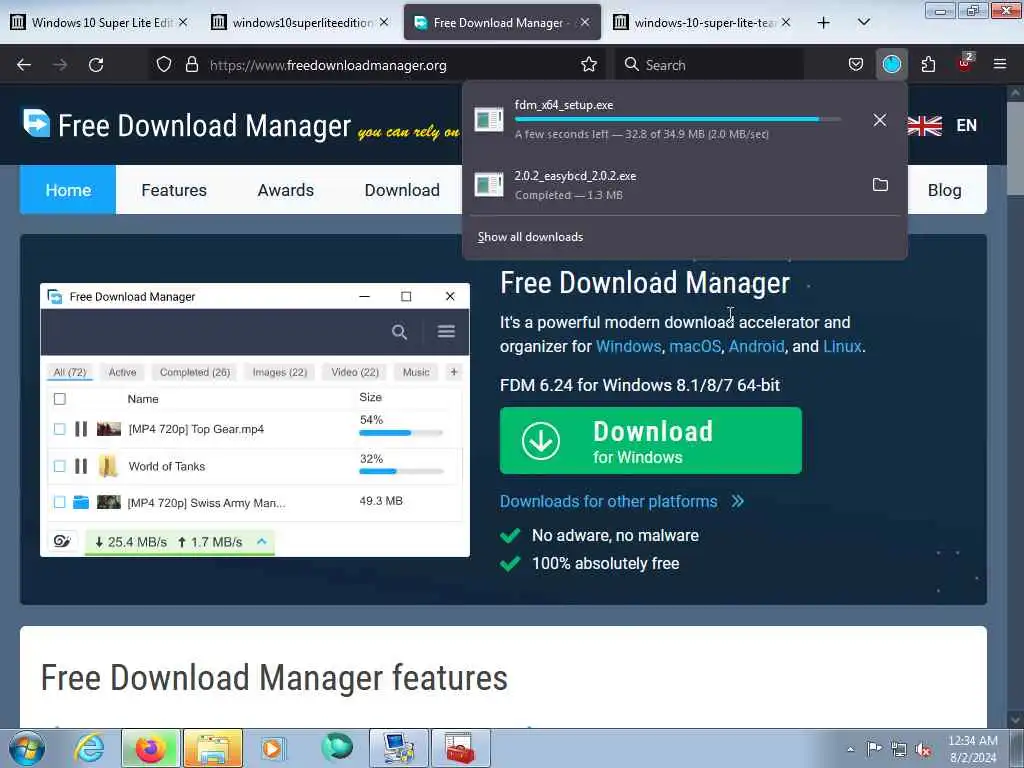The image size is (1024, 768).
Task: Close the windows10superliteedition tab
Action: pyautogui.click(x=384, y=23)
